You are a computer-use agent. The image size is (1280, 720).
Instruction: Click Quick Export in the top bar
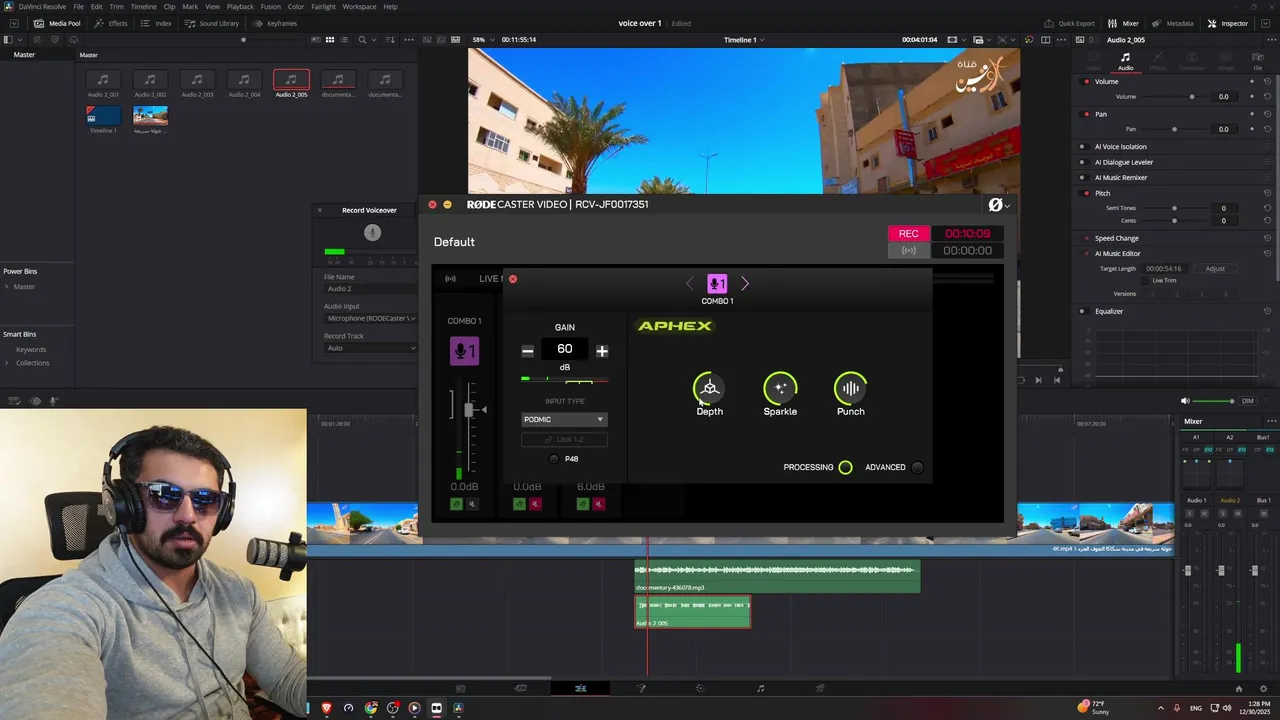(1069, 23)
